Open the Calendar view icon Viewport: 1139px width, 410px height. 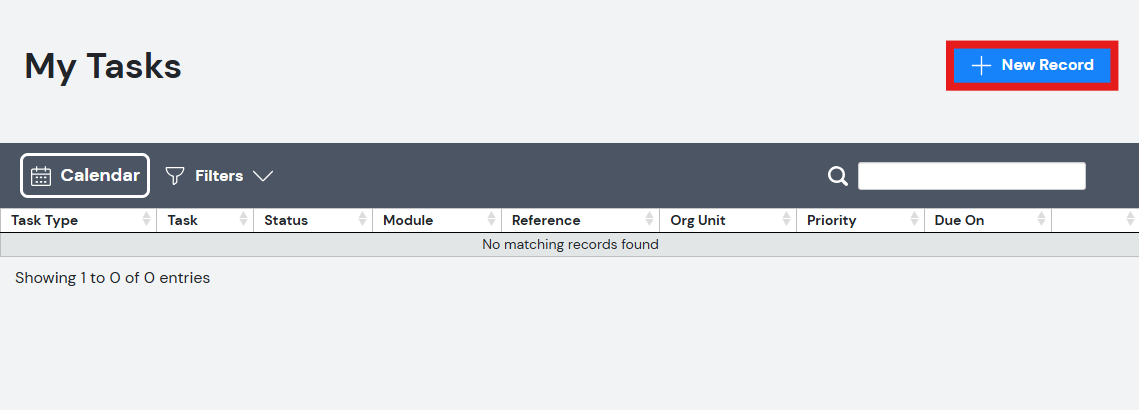41,176
